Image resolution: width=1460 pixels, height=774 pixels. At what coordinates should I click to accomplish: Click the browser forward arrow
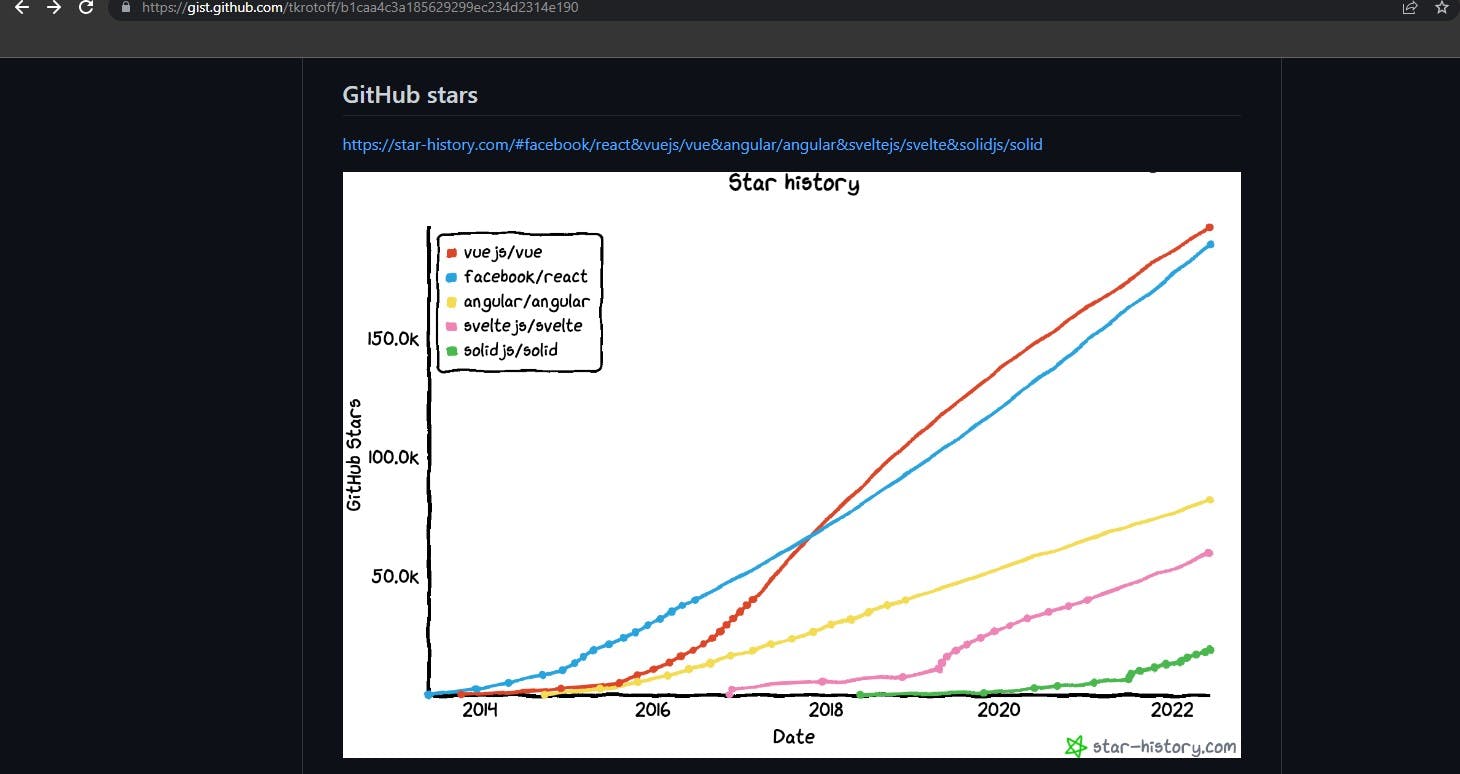coord(54,7)
